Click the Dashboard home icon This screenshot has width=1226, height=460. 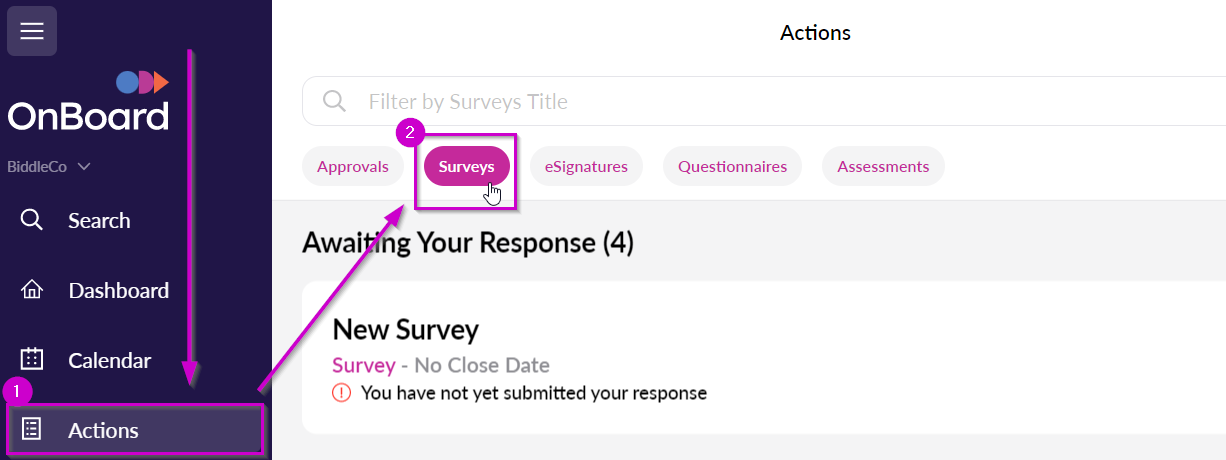[32, 290]
